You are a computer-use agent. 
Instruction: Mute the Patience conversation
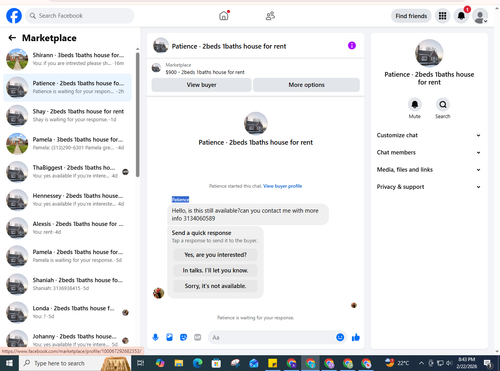click(415, 105)
